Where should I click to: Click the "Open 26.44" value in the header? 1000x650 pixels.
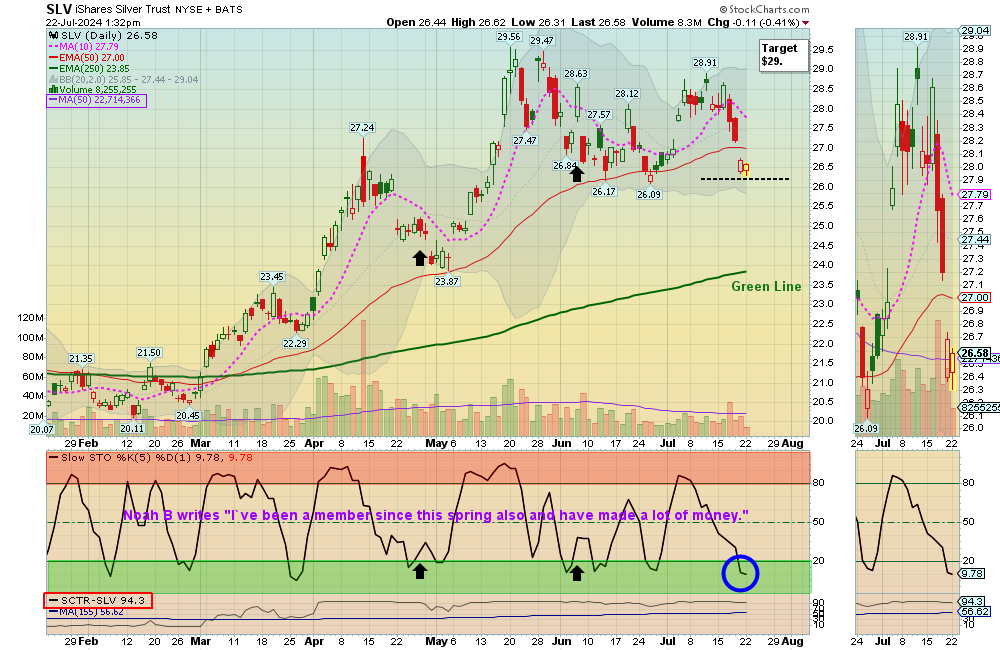pyautogui.click(x=416, y=22)
